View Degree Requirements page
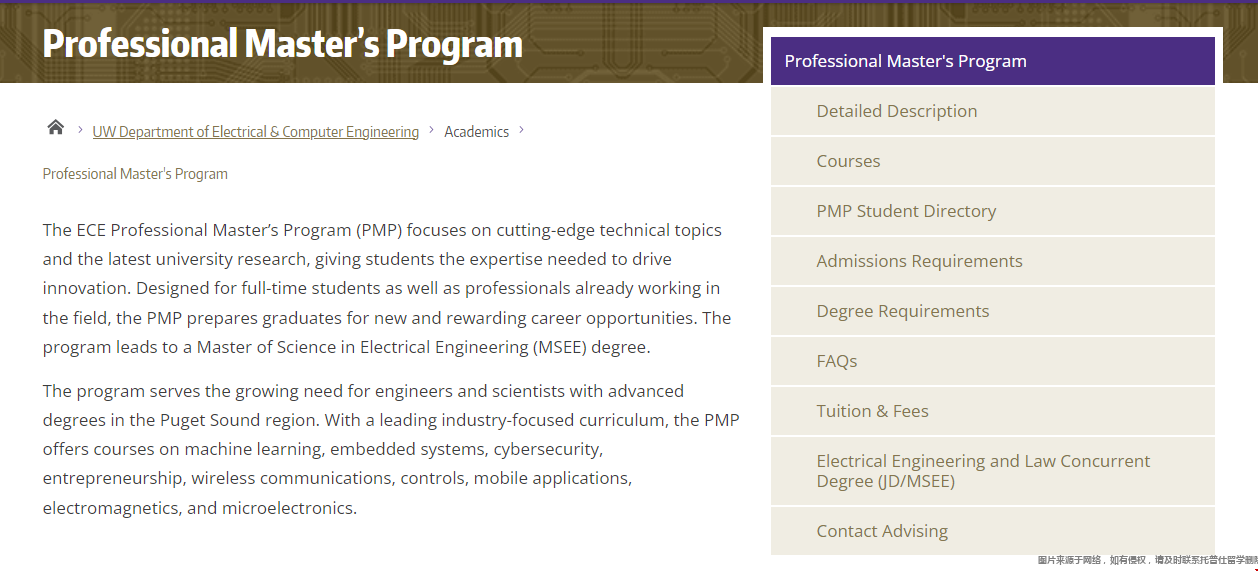This screenshot has height=571, width=1258. [x=993, y=311]
